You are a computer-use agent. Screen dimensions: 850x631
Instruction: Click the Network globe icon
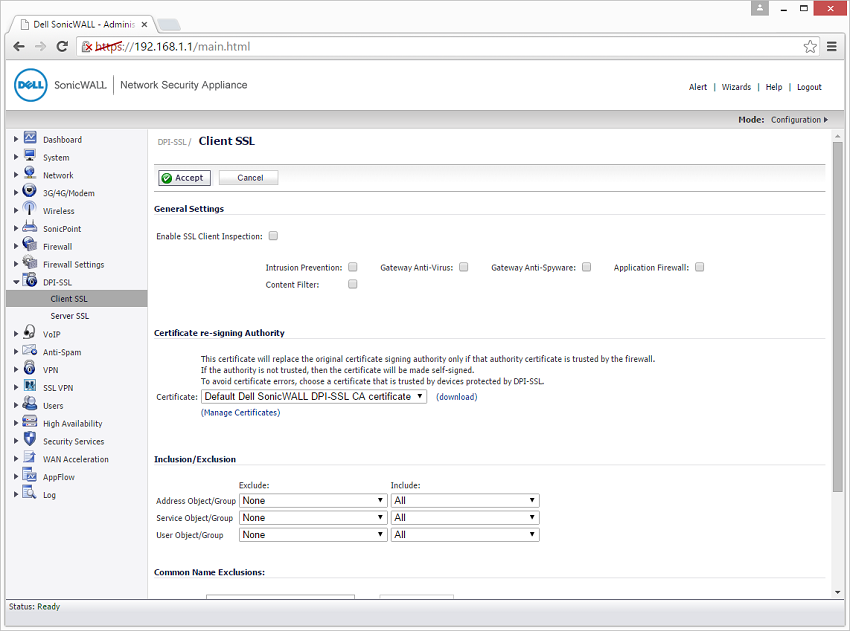coord(30,173)
